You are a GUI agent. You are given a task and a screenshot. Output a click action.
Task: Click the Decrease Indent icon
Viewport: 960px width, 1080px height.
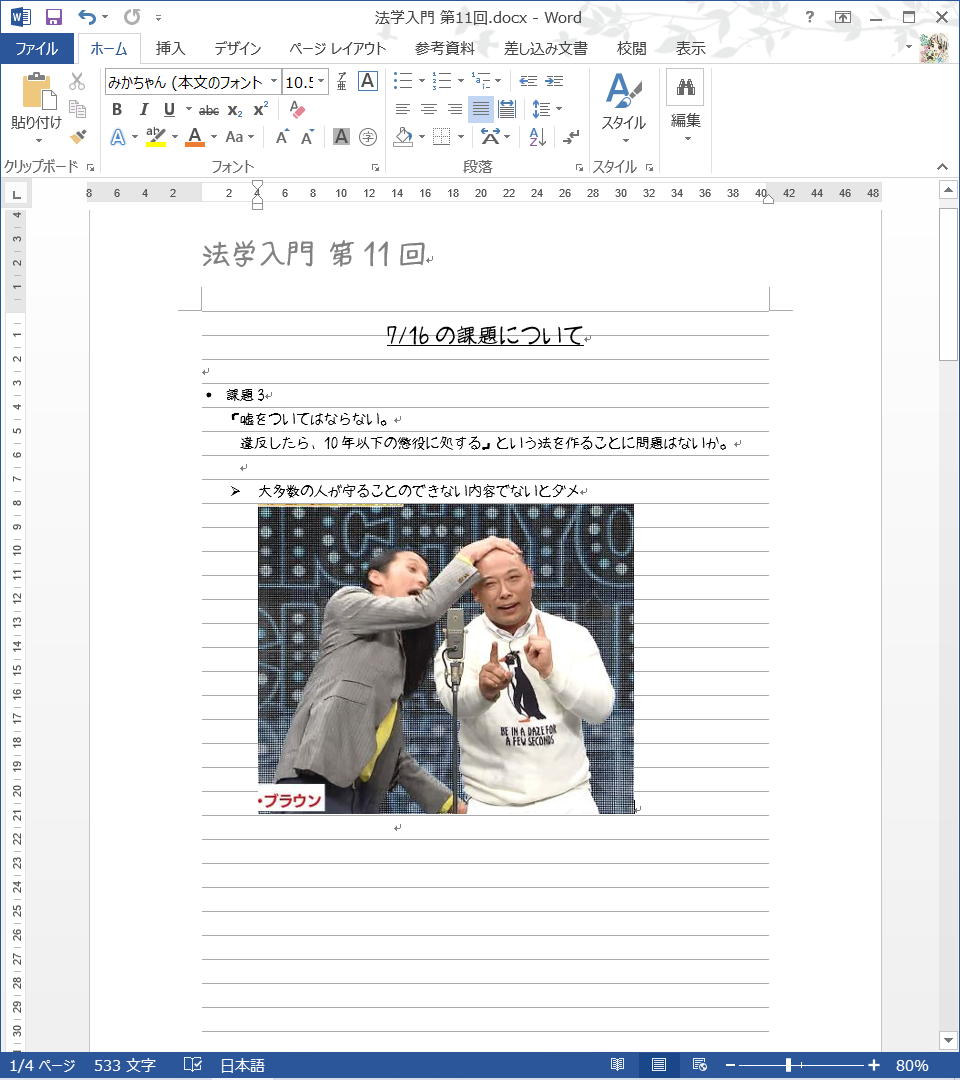(528, 81)
